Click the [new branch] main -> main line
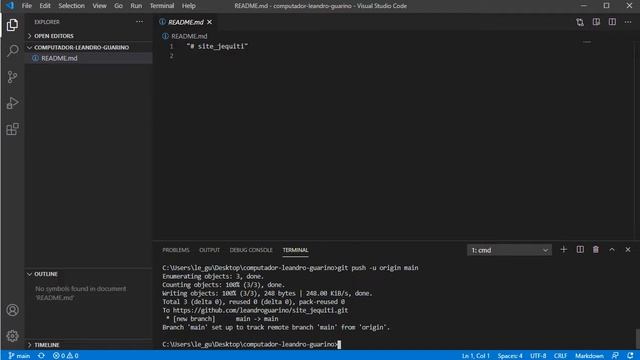Viewport: 640px width, 360px height. pos(222,319)
